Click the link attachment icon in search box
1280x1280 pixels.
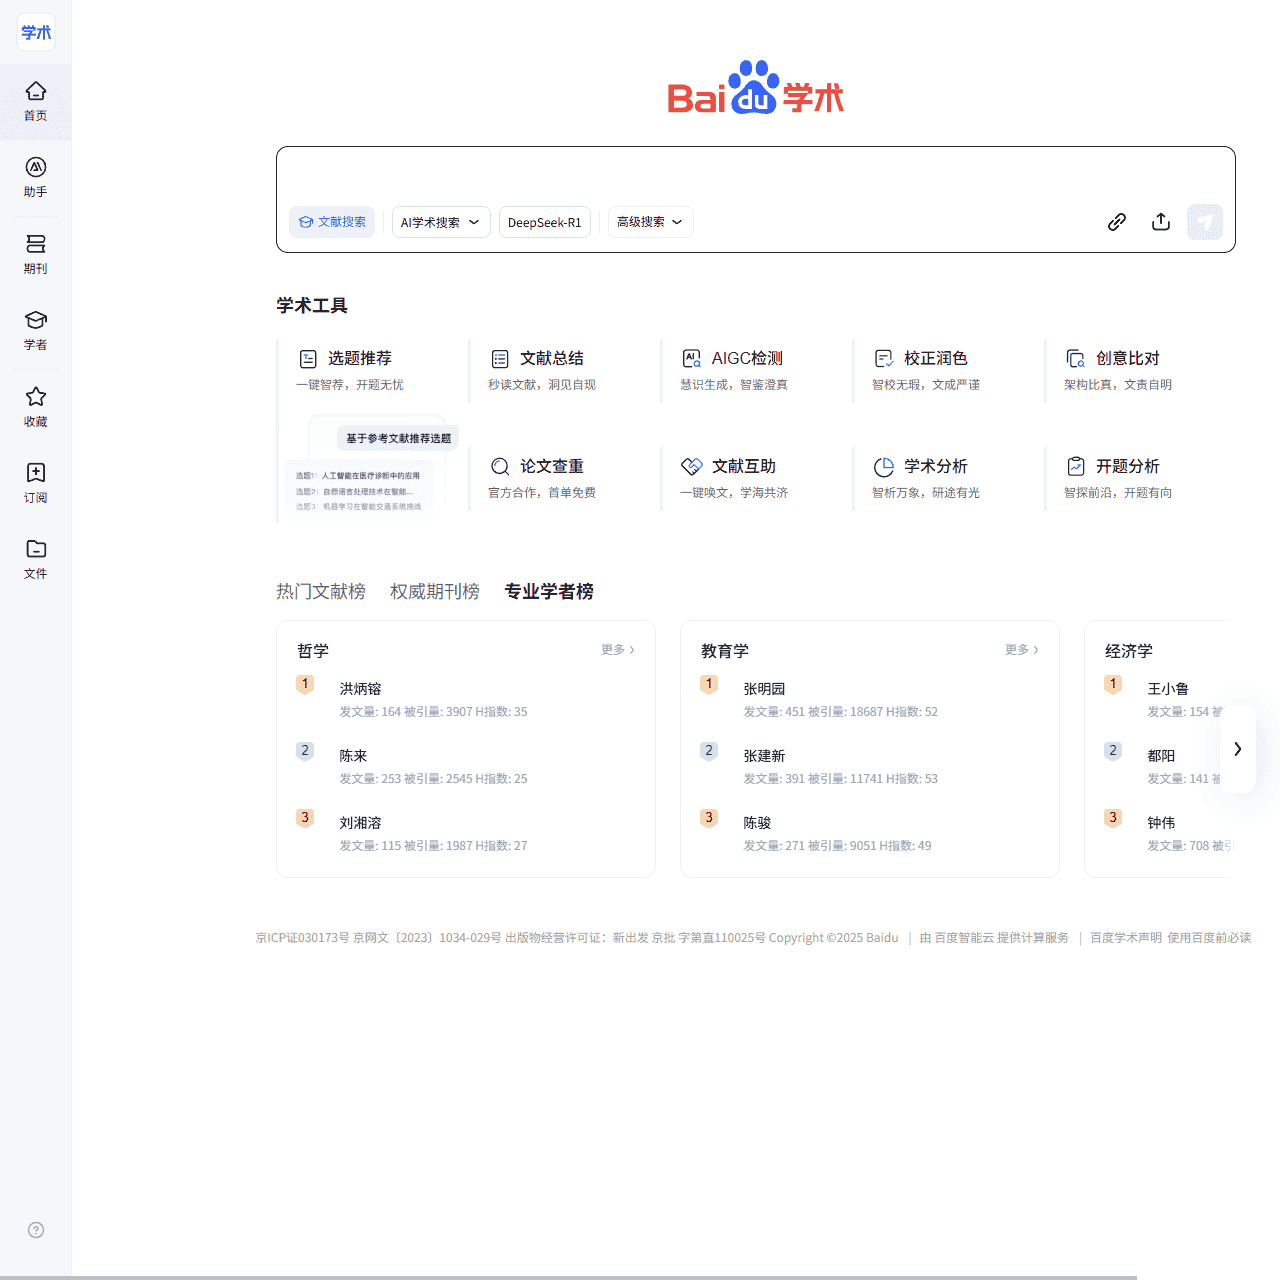point(1117,222)
